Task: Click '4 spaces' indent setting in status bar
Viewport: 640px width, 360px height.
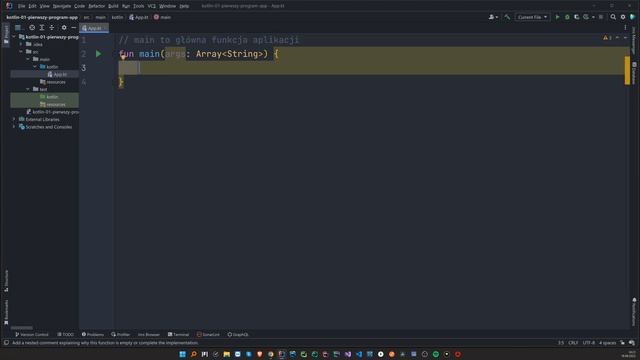Action: pyautogui.click(x=607, y=343)
